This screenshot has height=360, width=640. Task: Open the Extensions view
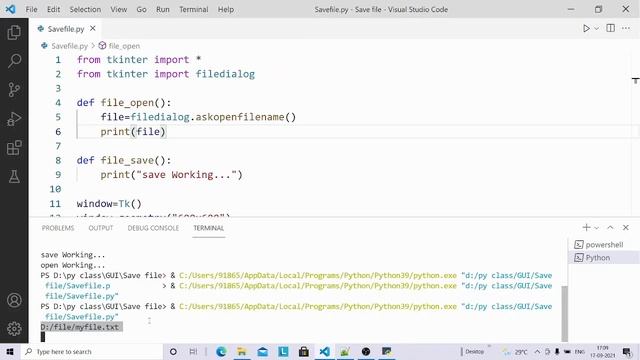click(14, 148)
